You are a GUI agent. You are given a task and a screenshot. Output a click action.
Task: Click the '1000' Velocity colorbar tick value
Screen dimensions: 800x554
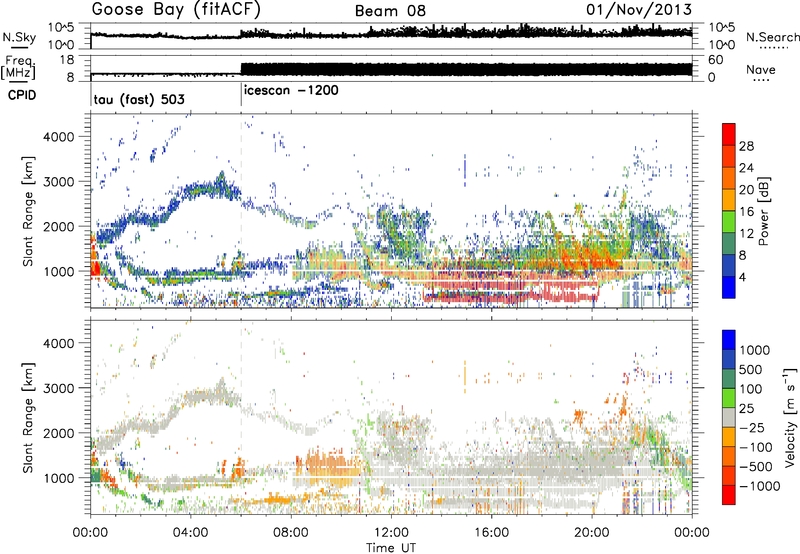point(754,350)
